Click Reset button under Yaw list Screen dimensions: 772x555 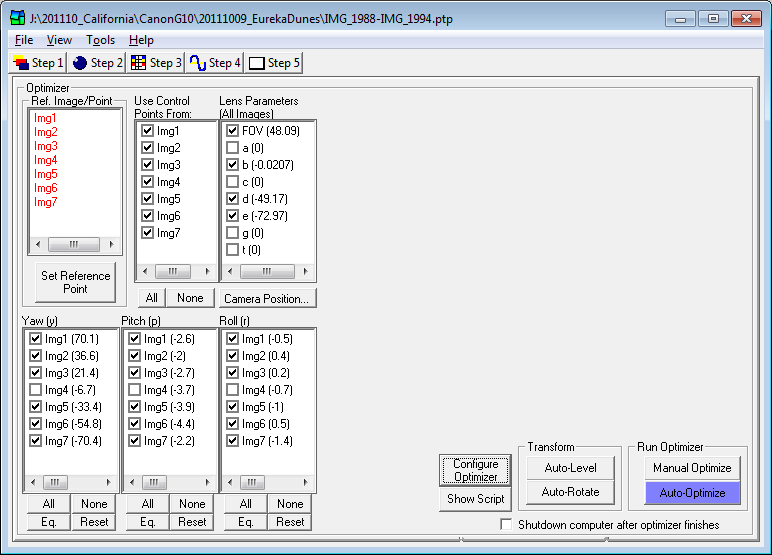(x=94, y=522)
